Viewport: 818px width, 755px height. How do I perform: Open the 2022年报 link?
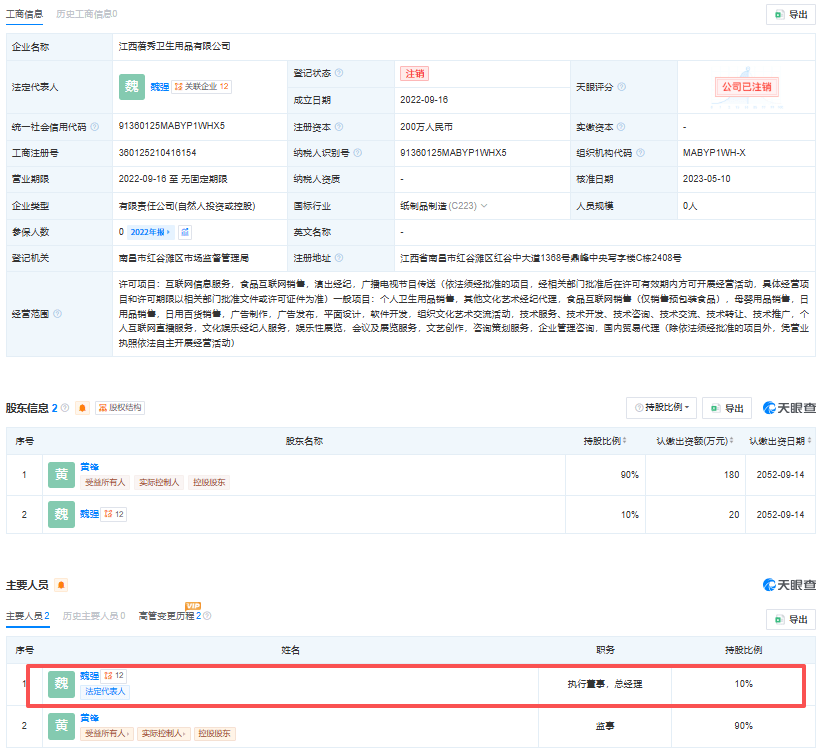click(150, 232)
